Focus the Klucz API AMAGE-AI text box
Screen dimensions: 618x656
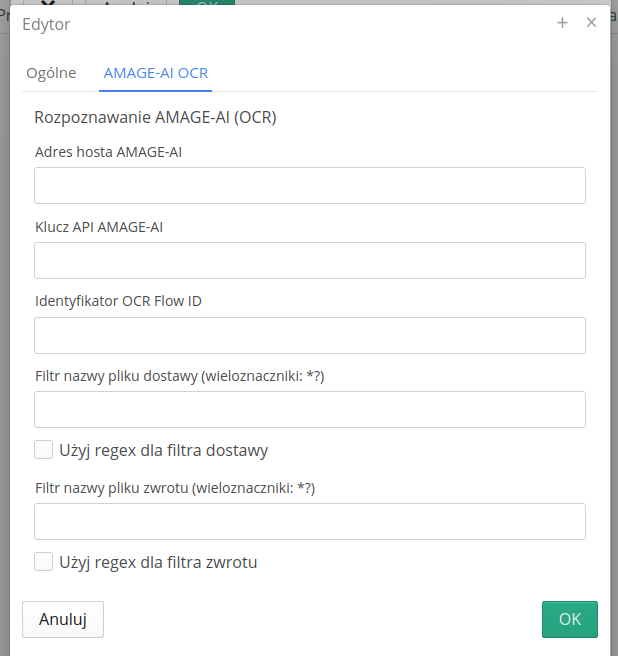coord(309,260)
